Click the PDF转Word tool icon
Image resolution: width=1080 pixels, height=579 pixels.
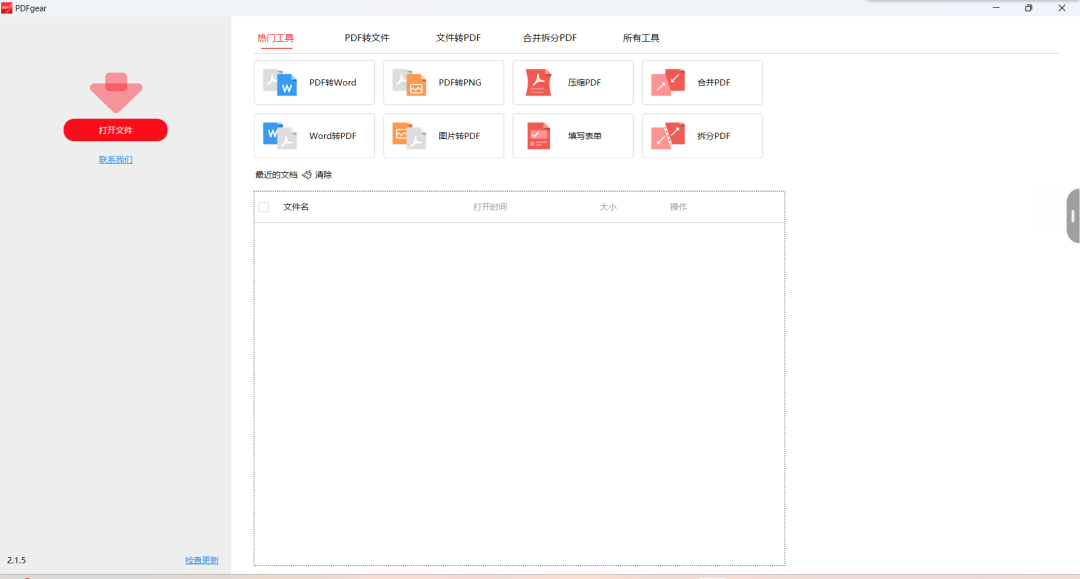tap(280, 82)
